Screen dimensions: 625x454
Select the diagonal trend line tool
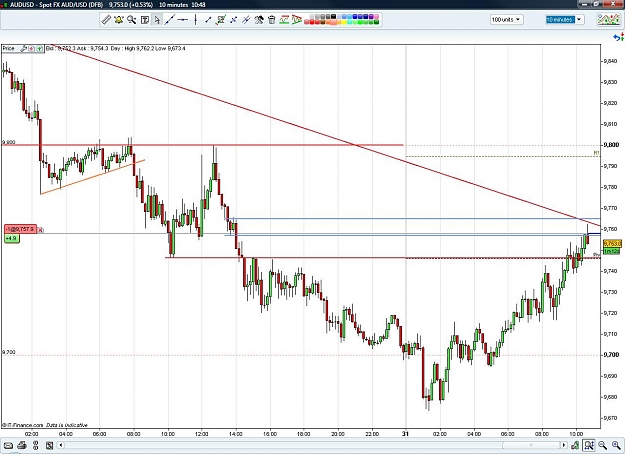[170, 20]
